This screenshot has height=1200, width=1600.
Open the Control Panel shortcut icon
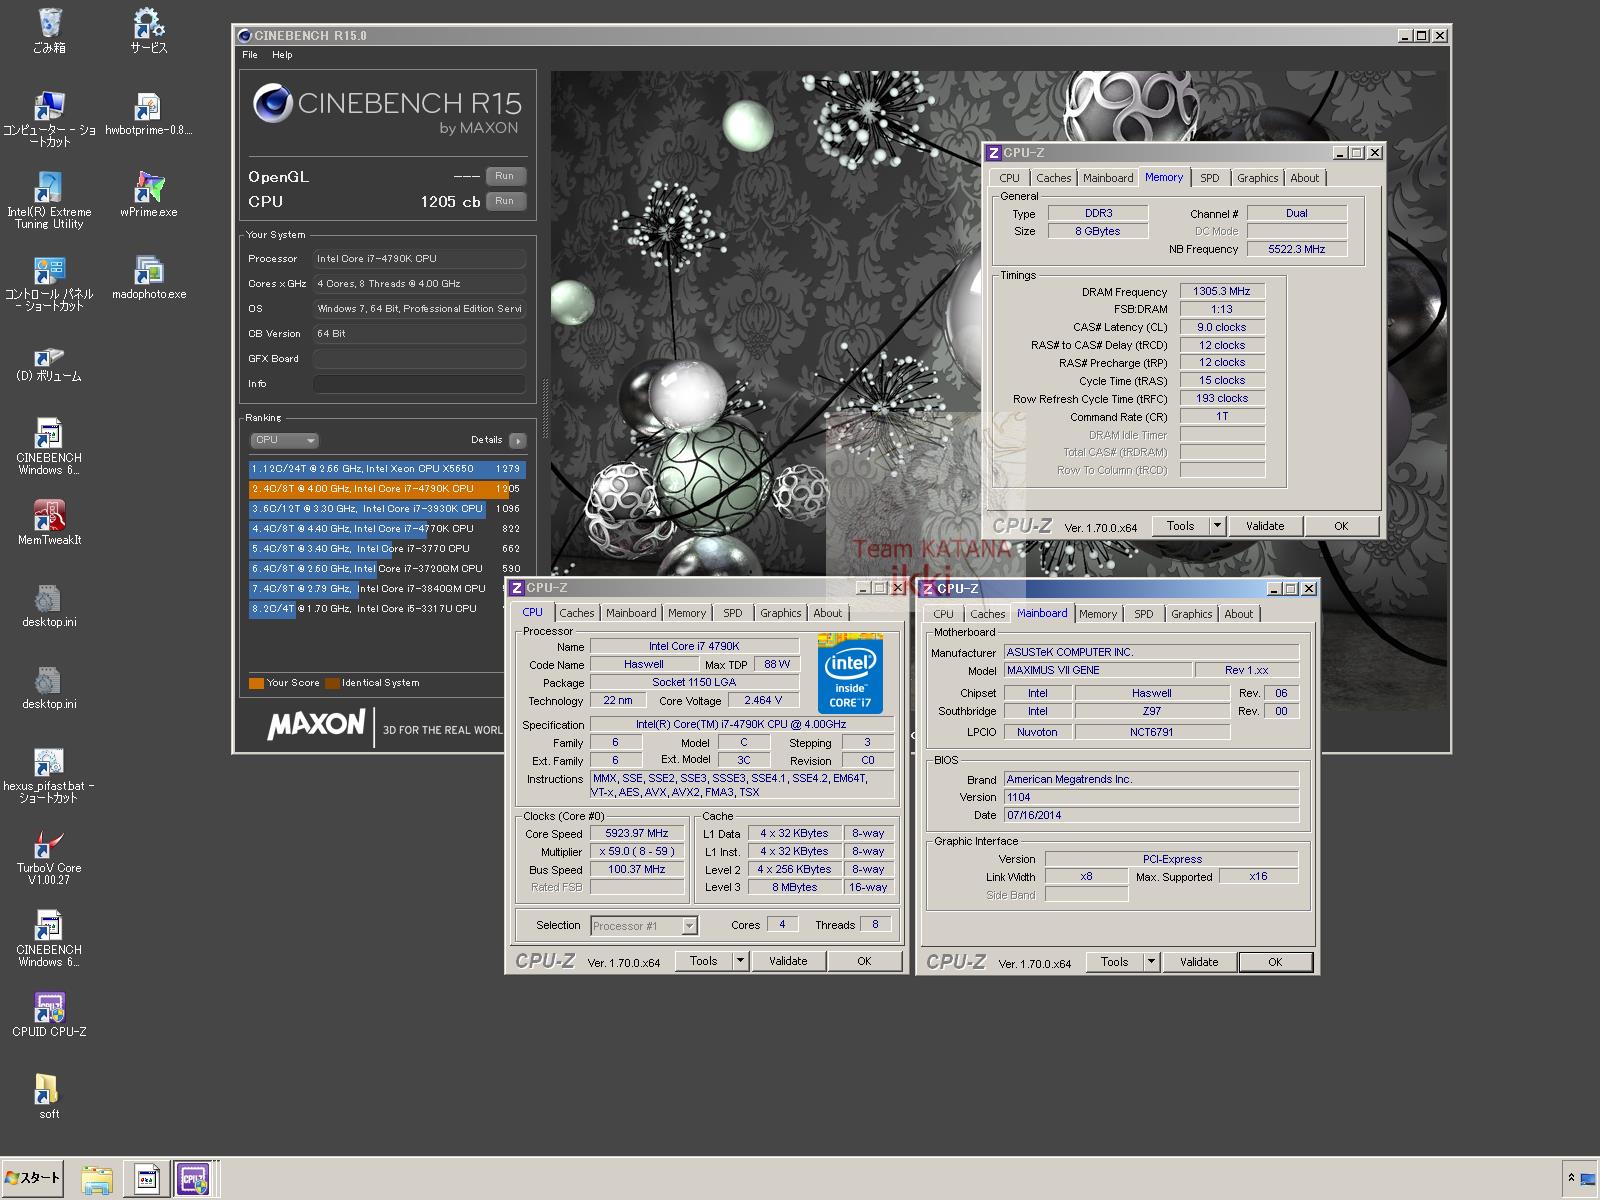[x=48, y=282]
